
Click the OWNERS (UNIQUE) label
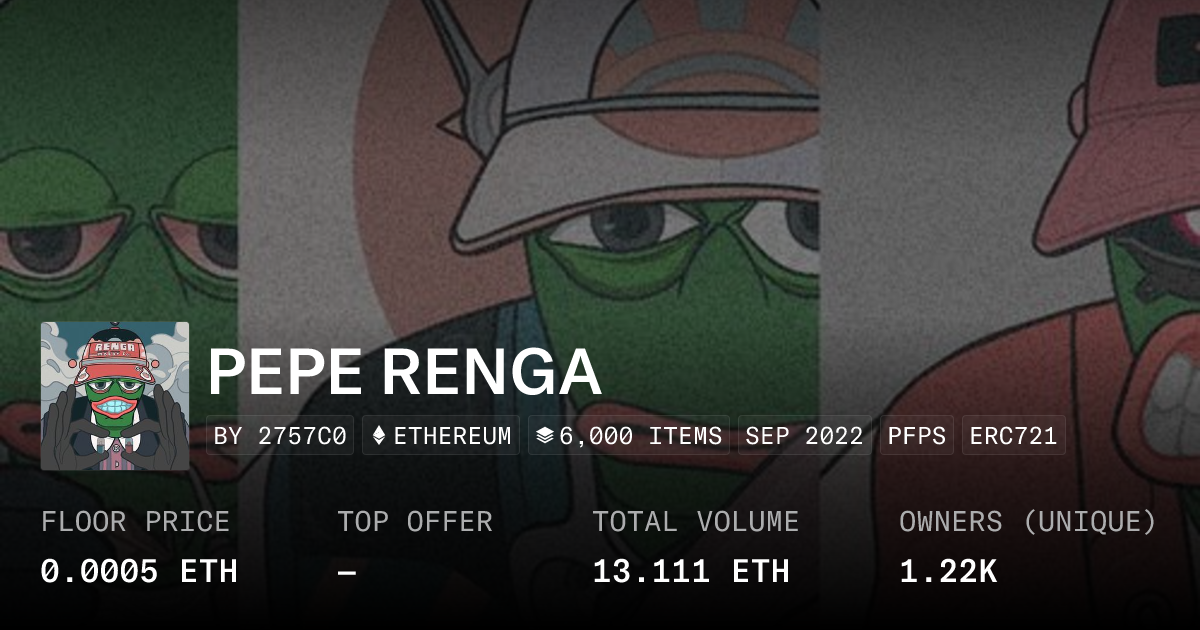1028,522
